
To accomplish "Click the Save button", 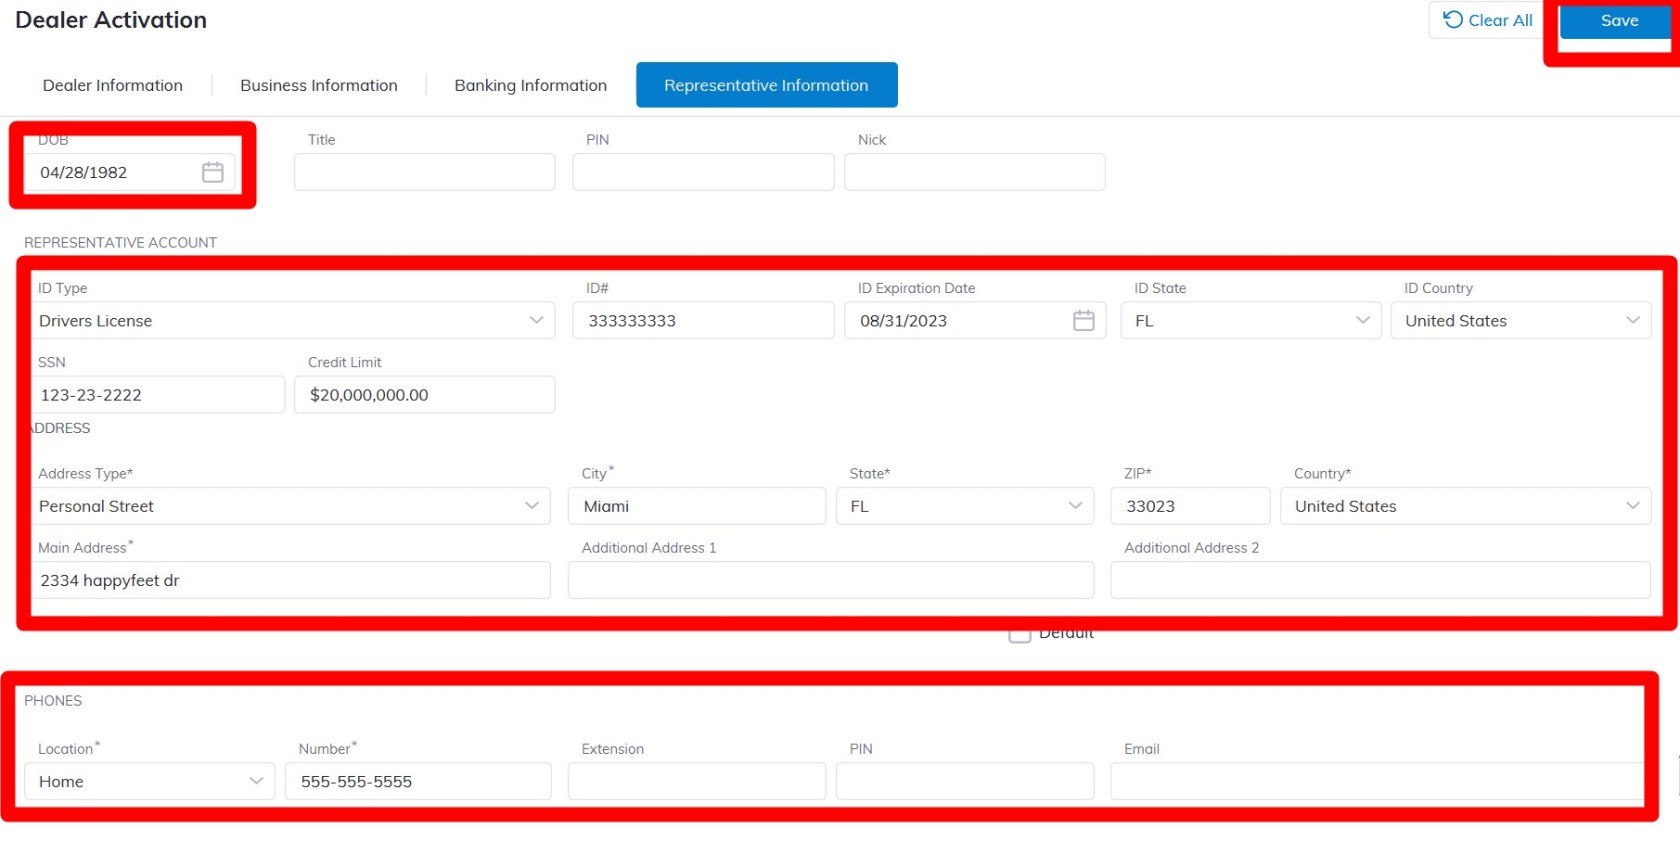I will [x=1618, y=21].
